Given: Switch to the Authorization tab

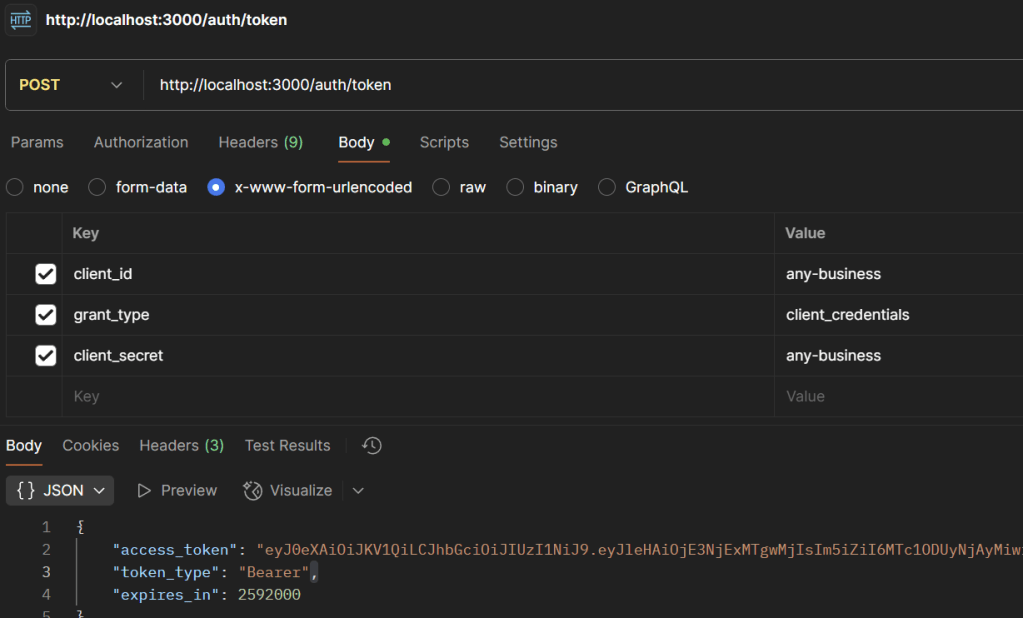Looking at the screenshot, I should pyautogui.click(x=141, y=142).
